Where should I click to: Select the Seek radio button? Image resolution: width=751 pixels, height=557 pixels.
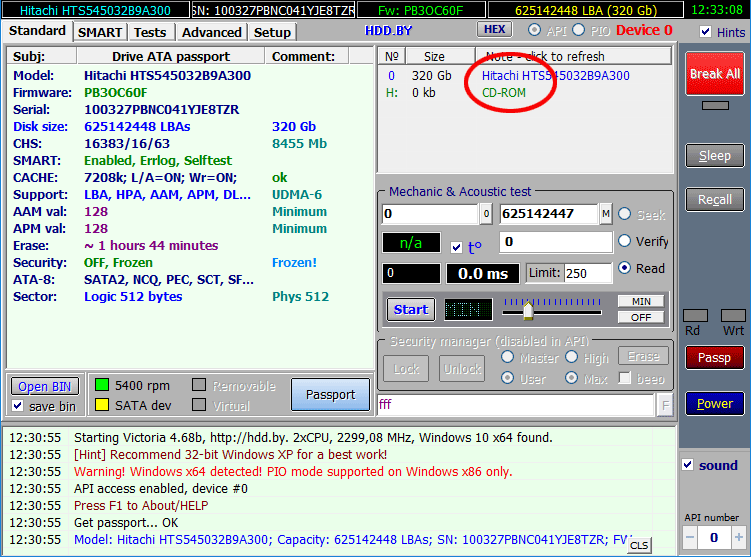pos(625,214)
